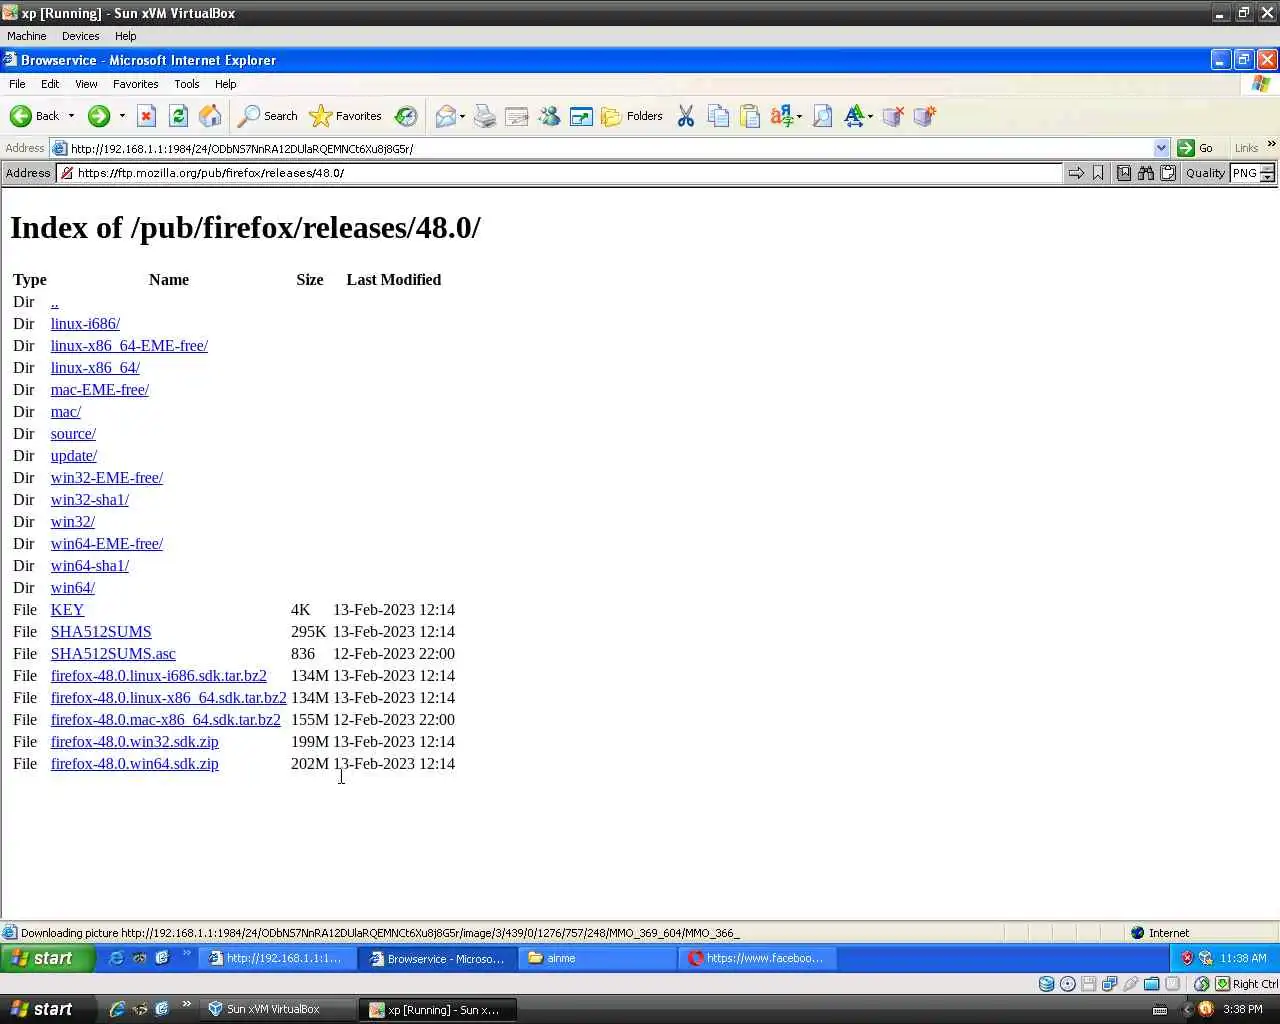Open the Tools menu
Image resolution: width=1280 pixels, height=1024 pixels.
point(187,84)
